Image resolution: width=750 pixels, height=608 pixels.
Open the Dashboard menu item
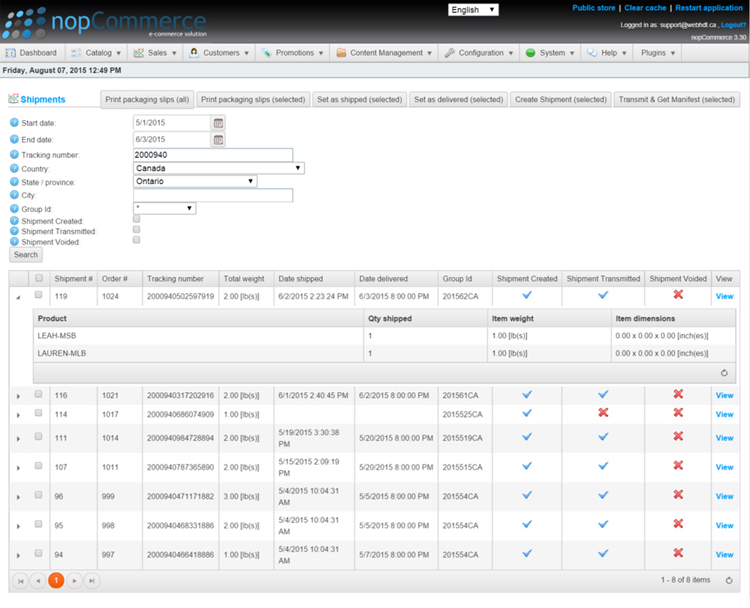pos(32,53)
